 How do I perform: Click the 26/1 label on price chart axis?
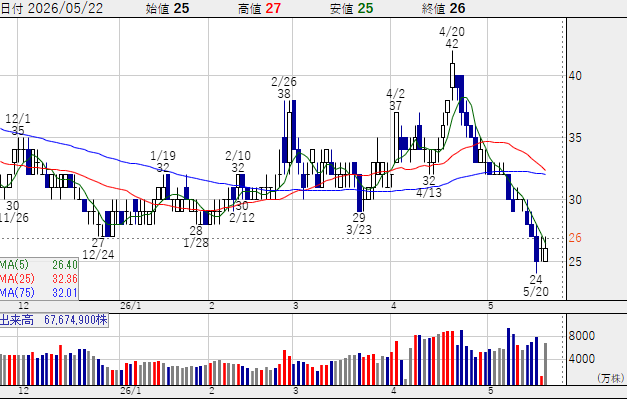point(131,306)
